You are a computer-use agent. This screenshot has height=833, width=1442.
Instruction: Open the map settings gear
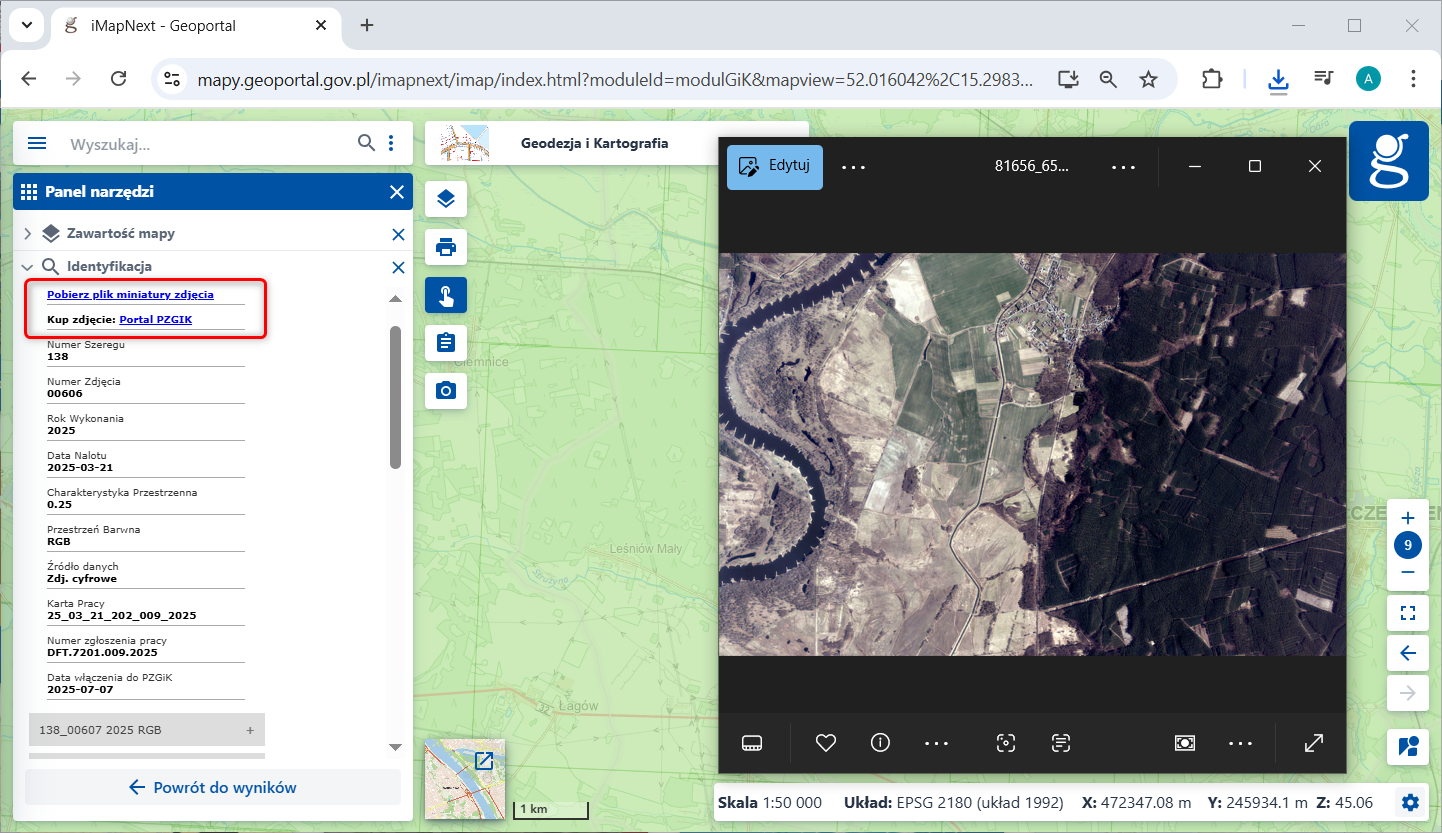1410,802
